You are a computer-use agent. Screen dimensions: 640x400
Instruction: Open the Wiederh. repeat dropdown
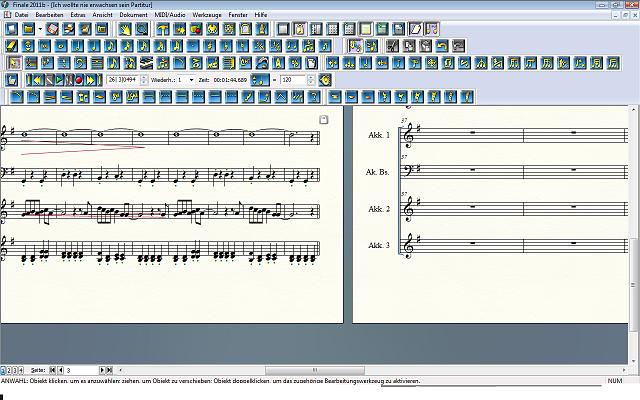click(193, 80)
